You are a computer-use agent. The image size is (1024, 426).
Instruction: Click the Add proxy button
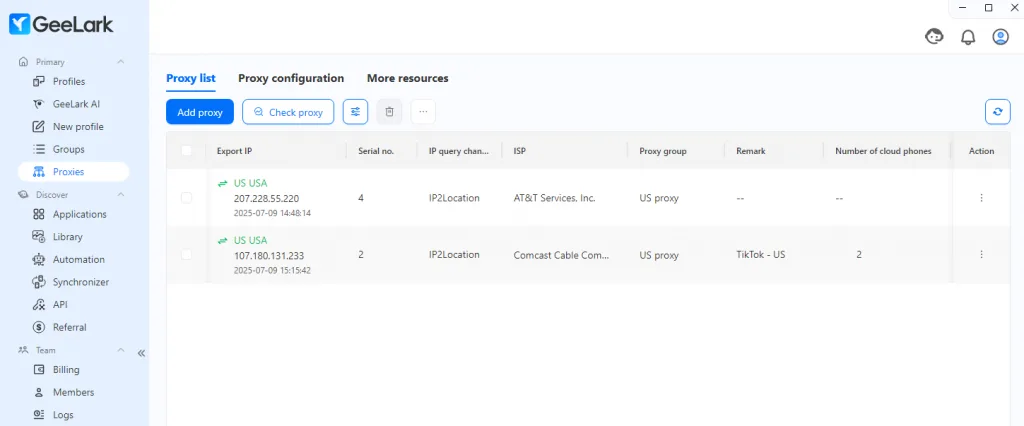coord(200,112)
